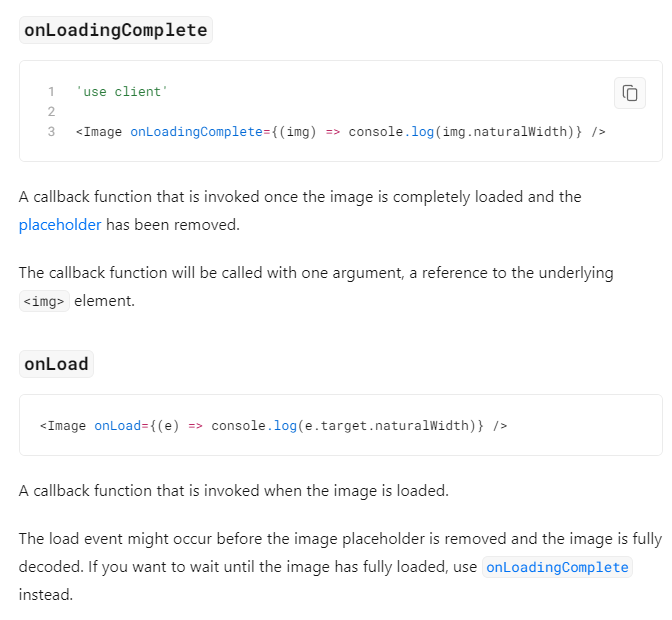Viewport: 672px width, 620px height.
Task: Open the placeholder documentation link
Action: 60,225
